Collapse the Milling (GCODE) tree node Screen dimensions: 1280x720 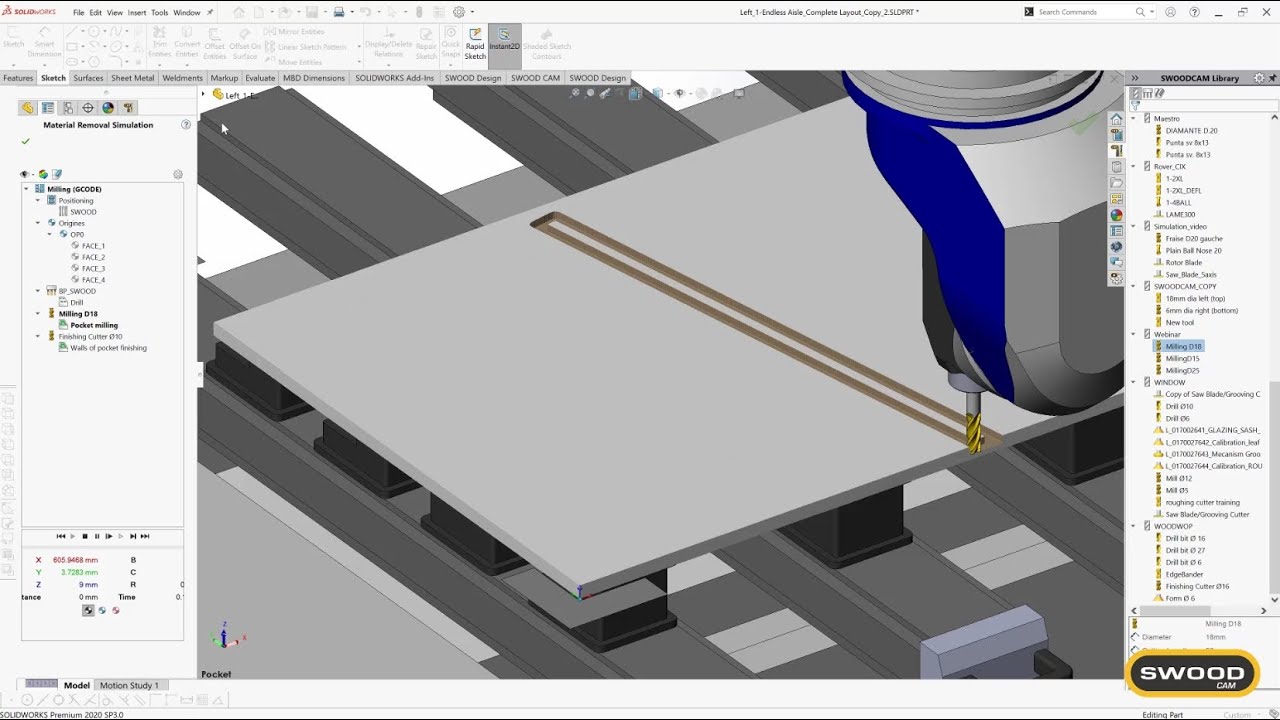26,189
